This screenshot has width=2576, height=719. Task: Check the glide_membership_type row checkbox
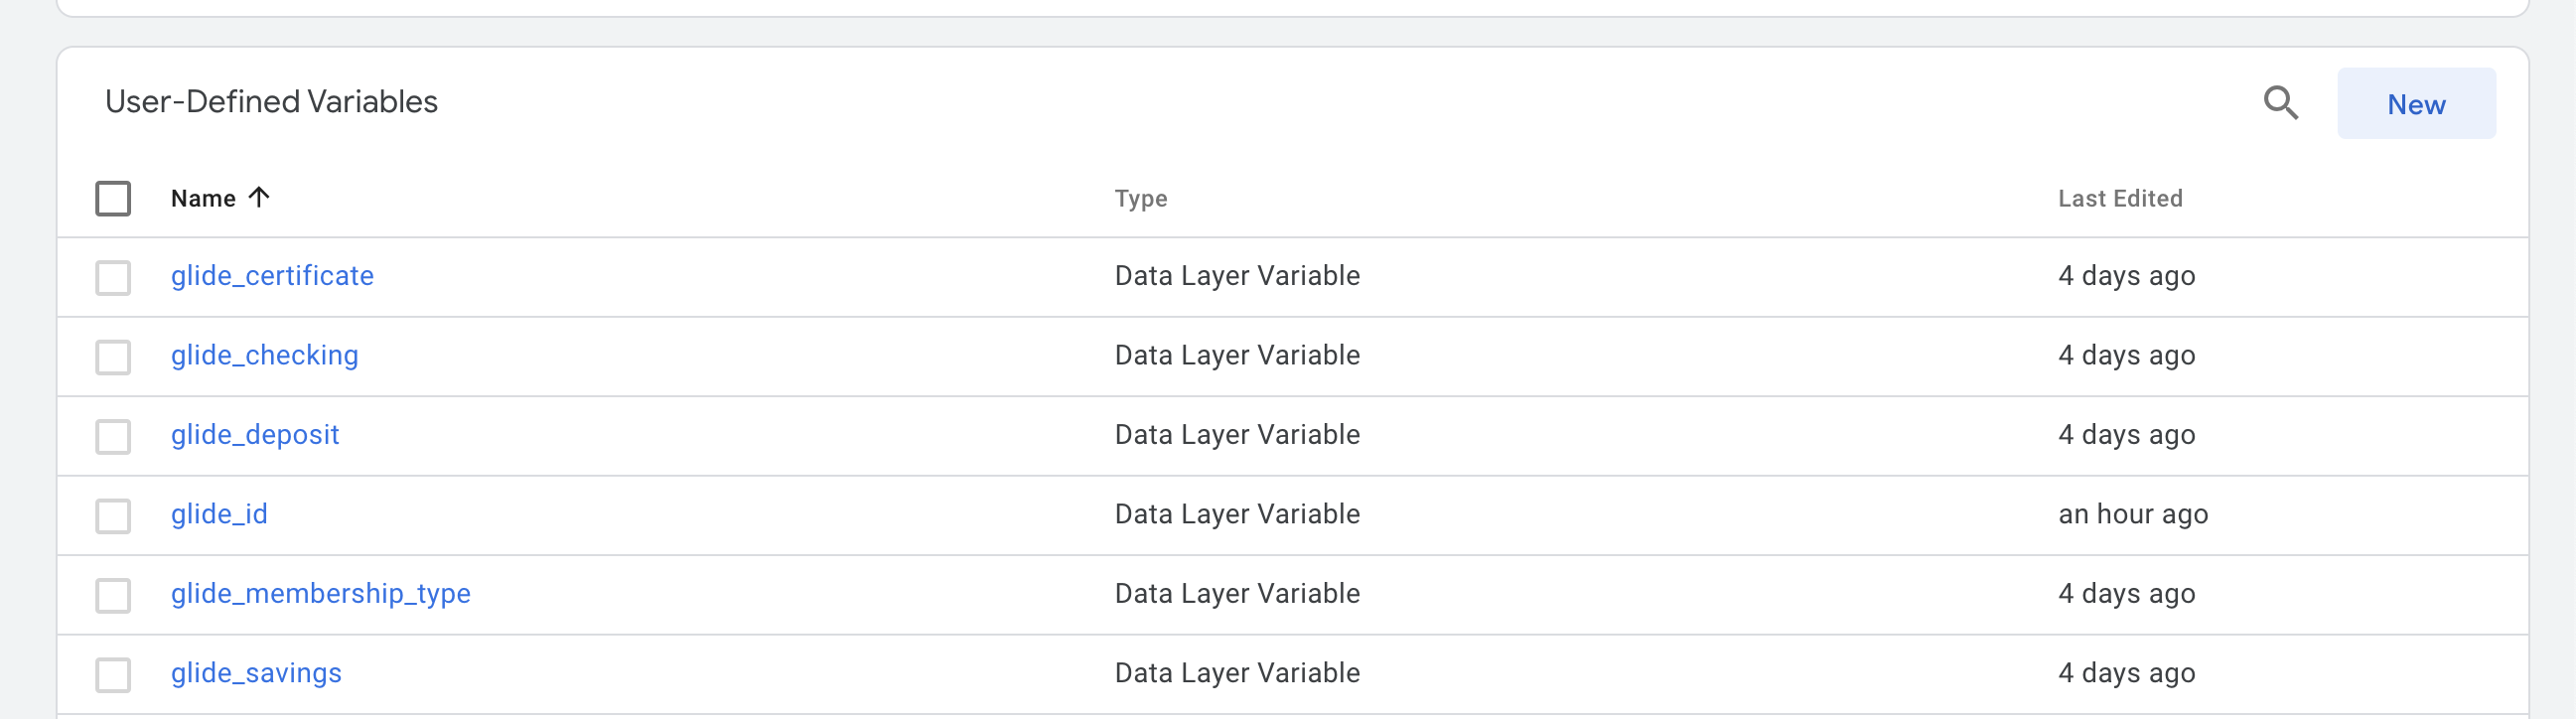[113, 595]
